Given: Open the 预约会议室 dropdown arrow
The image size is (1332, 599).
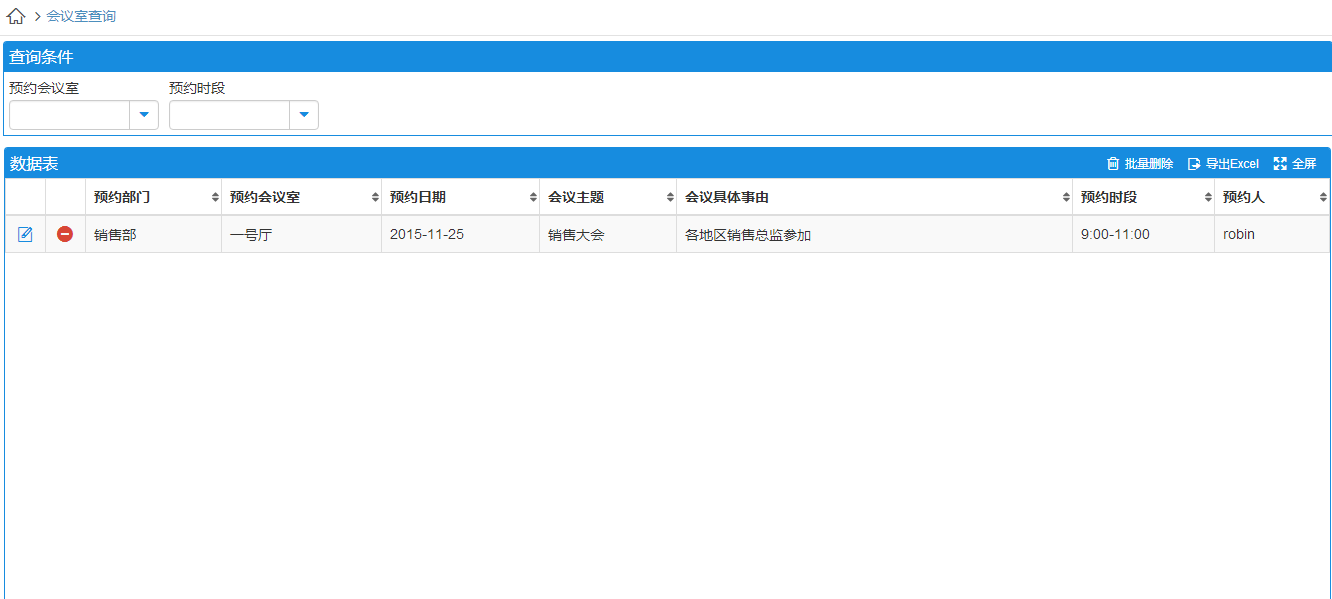Looking at the screenshot, I should (144, 116).
